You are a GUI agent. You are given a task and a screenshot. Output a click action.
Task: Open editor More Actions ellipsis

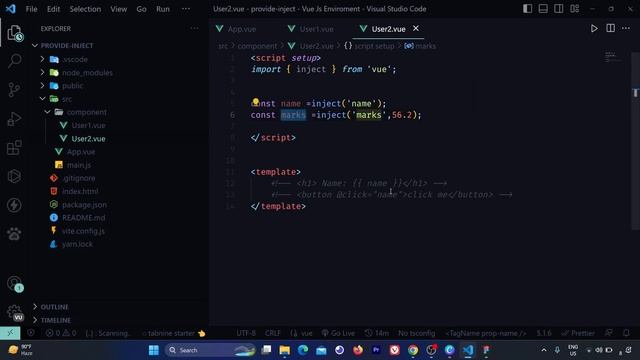point(626,28)
